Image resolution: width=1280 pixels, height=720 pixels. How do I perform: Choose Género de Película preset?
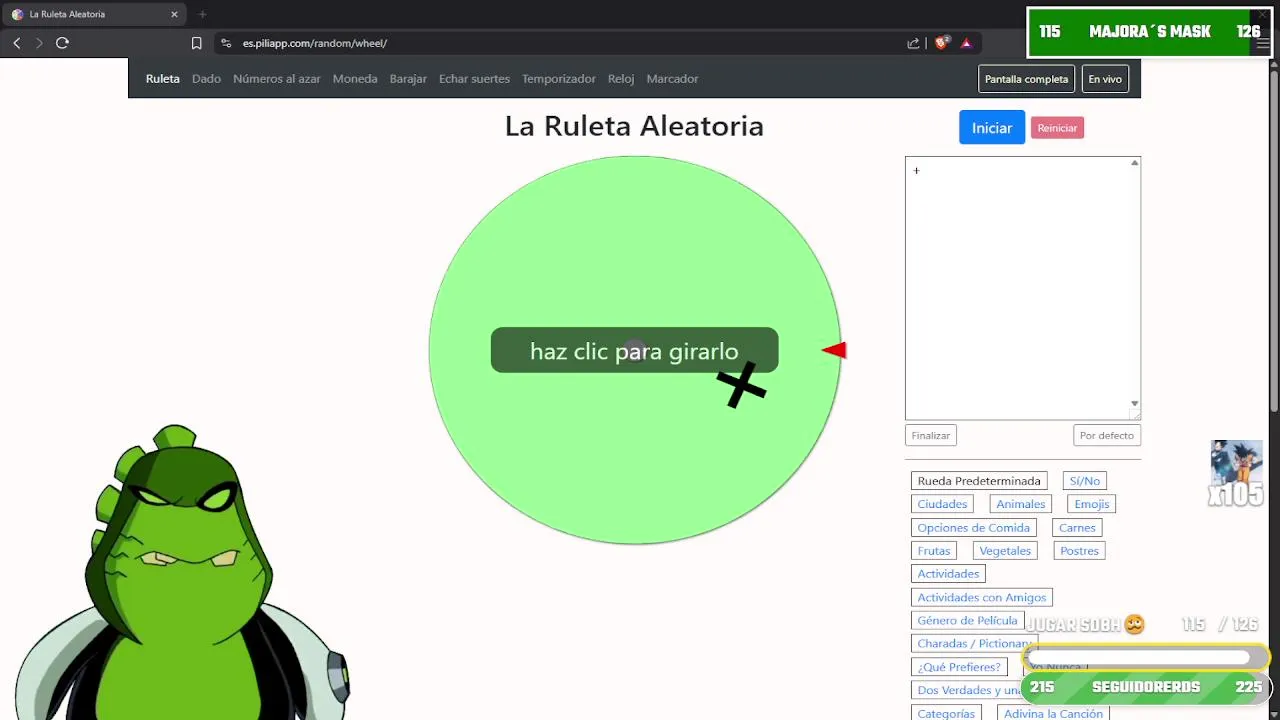(x=967, y=621)
